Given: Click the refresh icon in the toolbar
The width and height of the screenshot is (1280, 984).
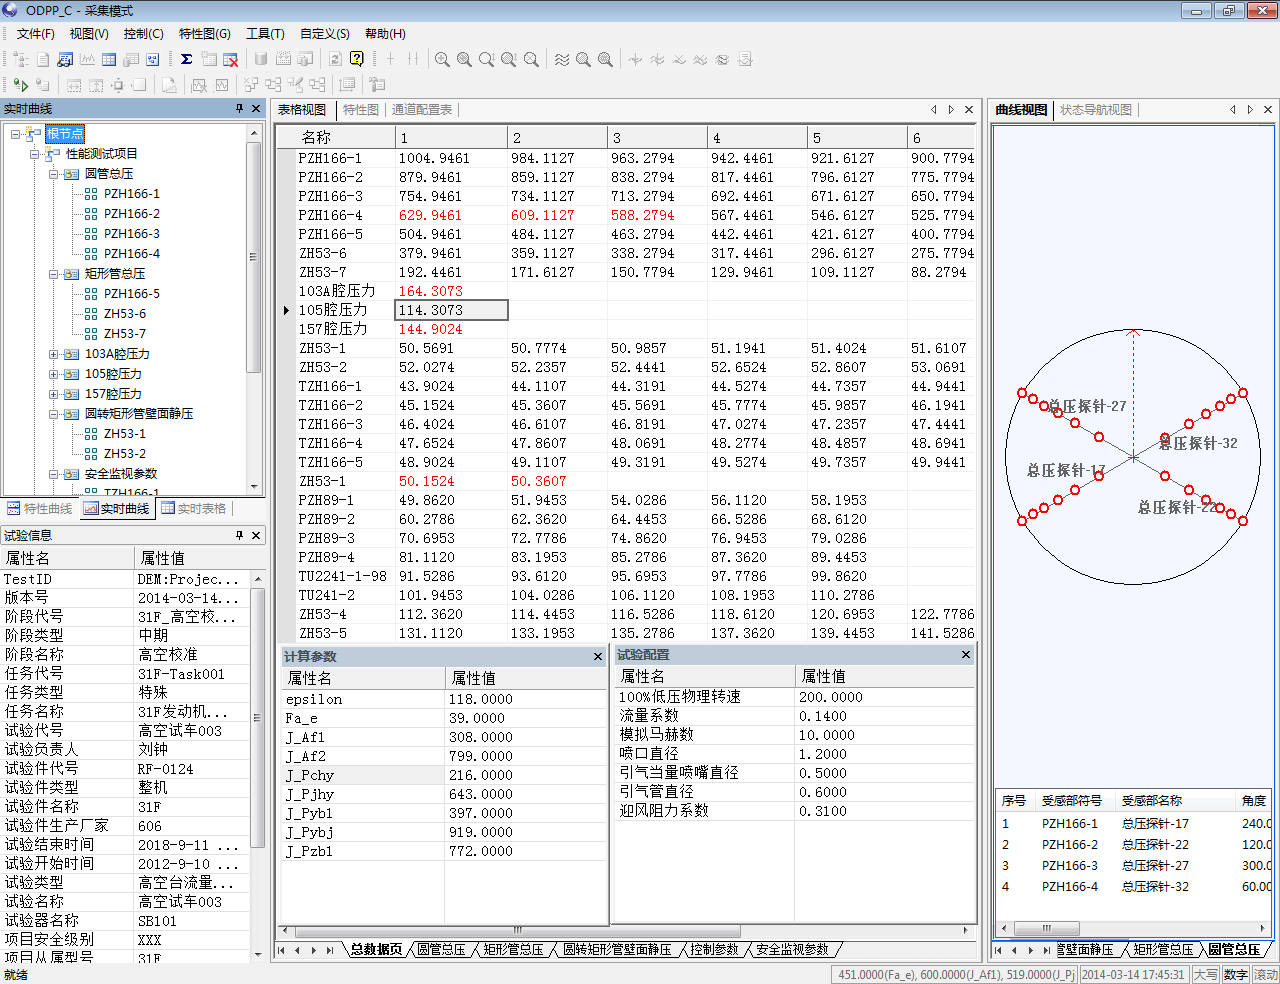Looking at the screenshot, I should click(x=335, y=59).
